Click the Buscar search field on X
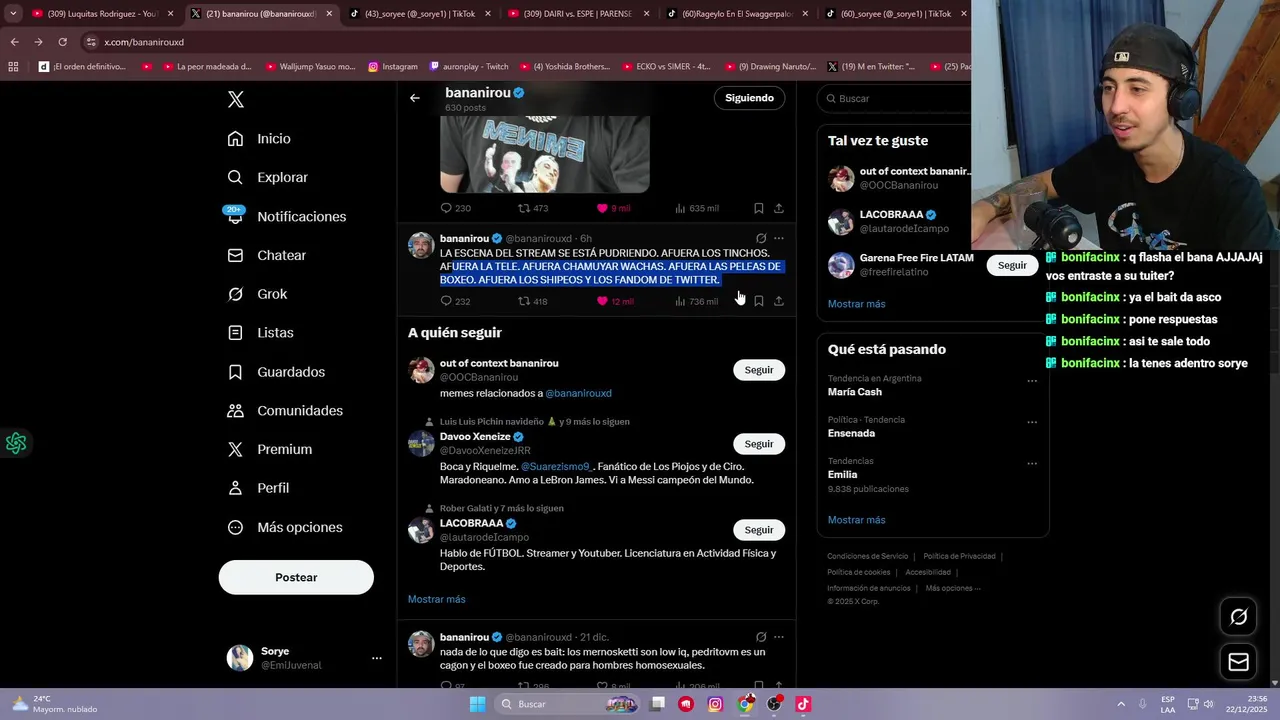The image size is (1280, 720). pos(897,98)
